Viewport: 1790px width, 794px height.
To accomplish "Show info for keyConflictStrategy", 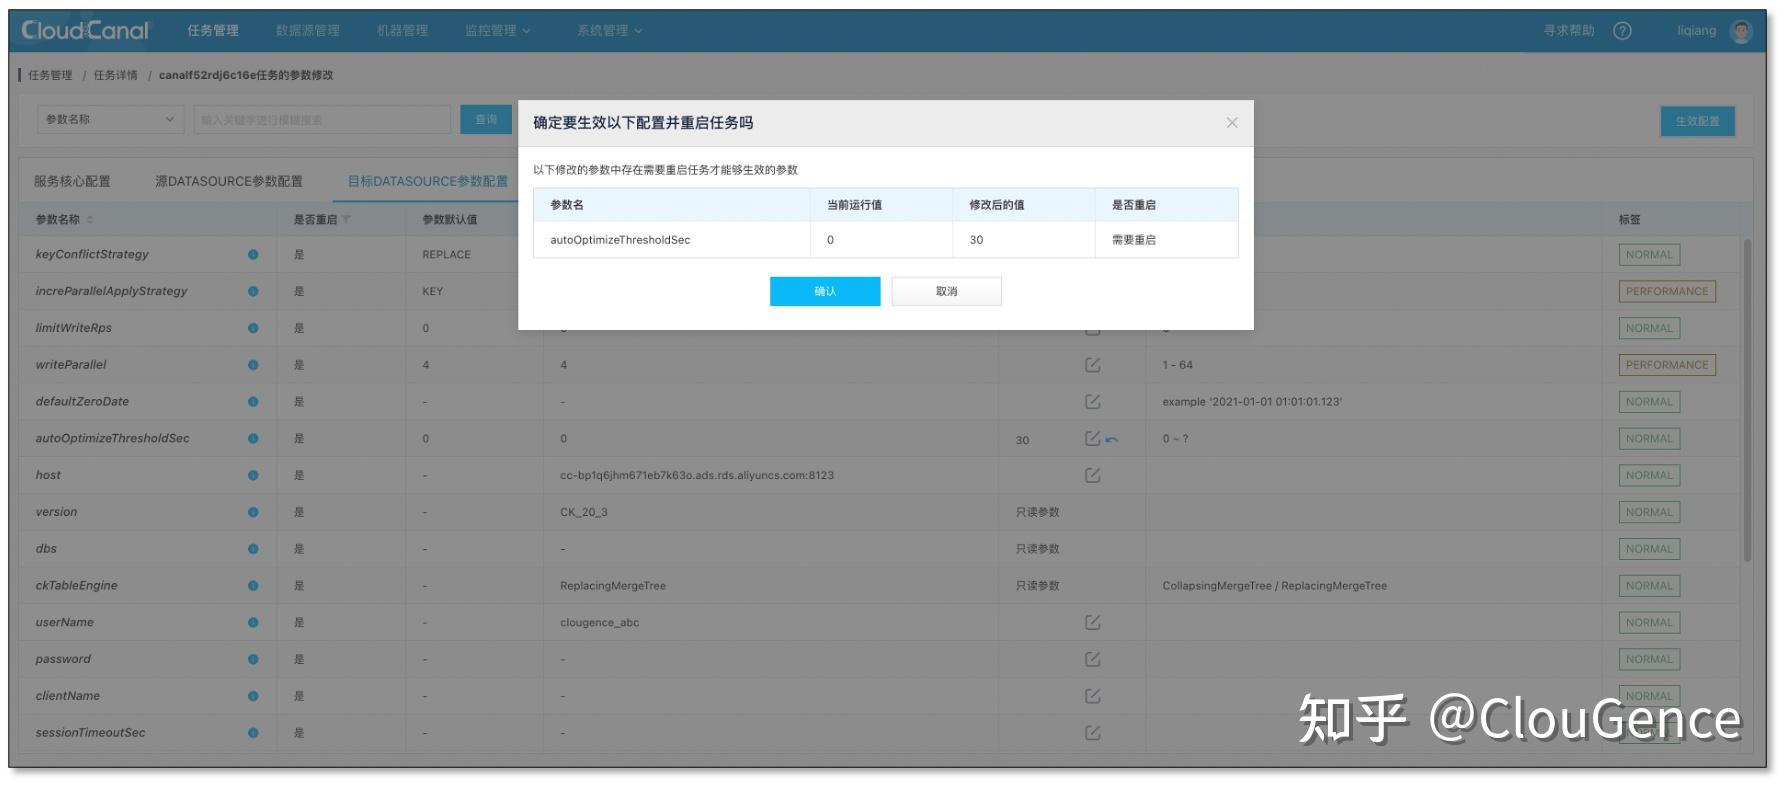I will (253, 254).
